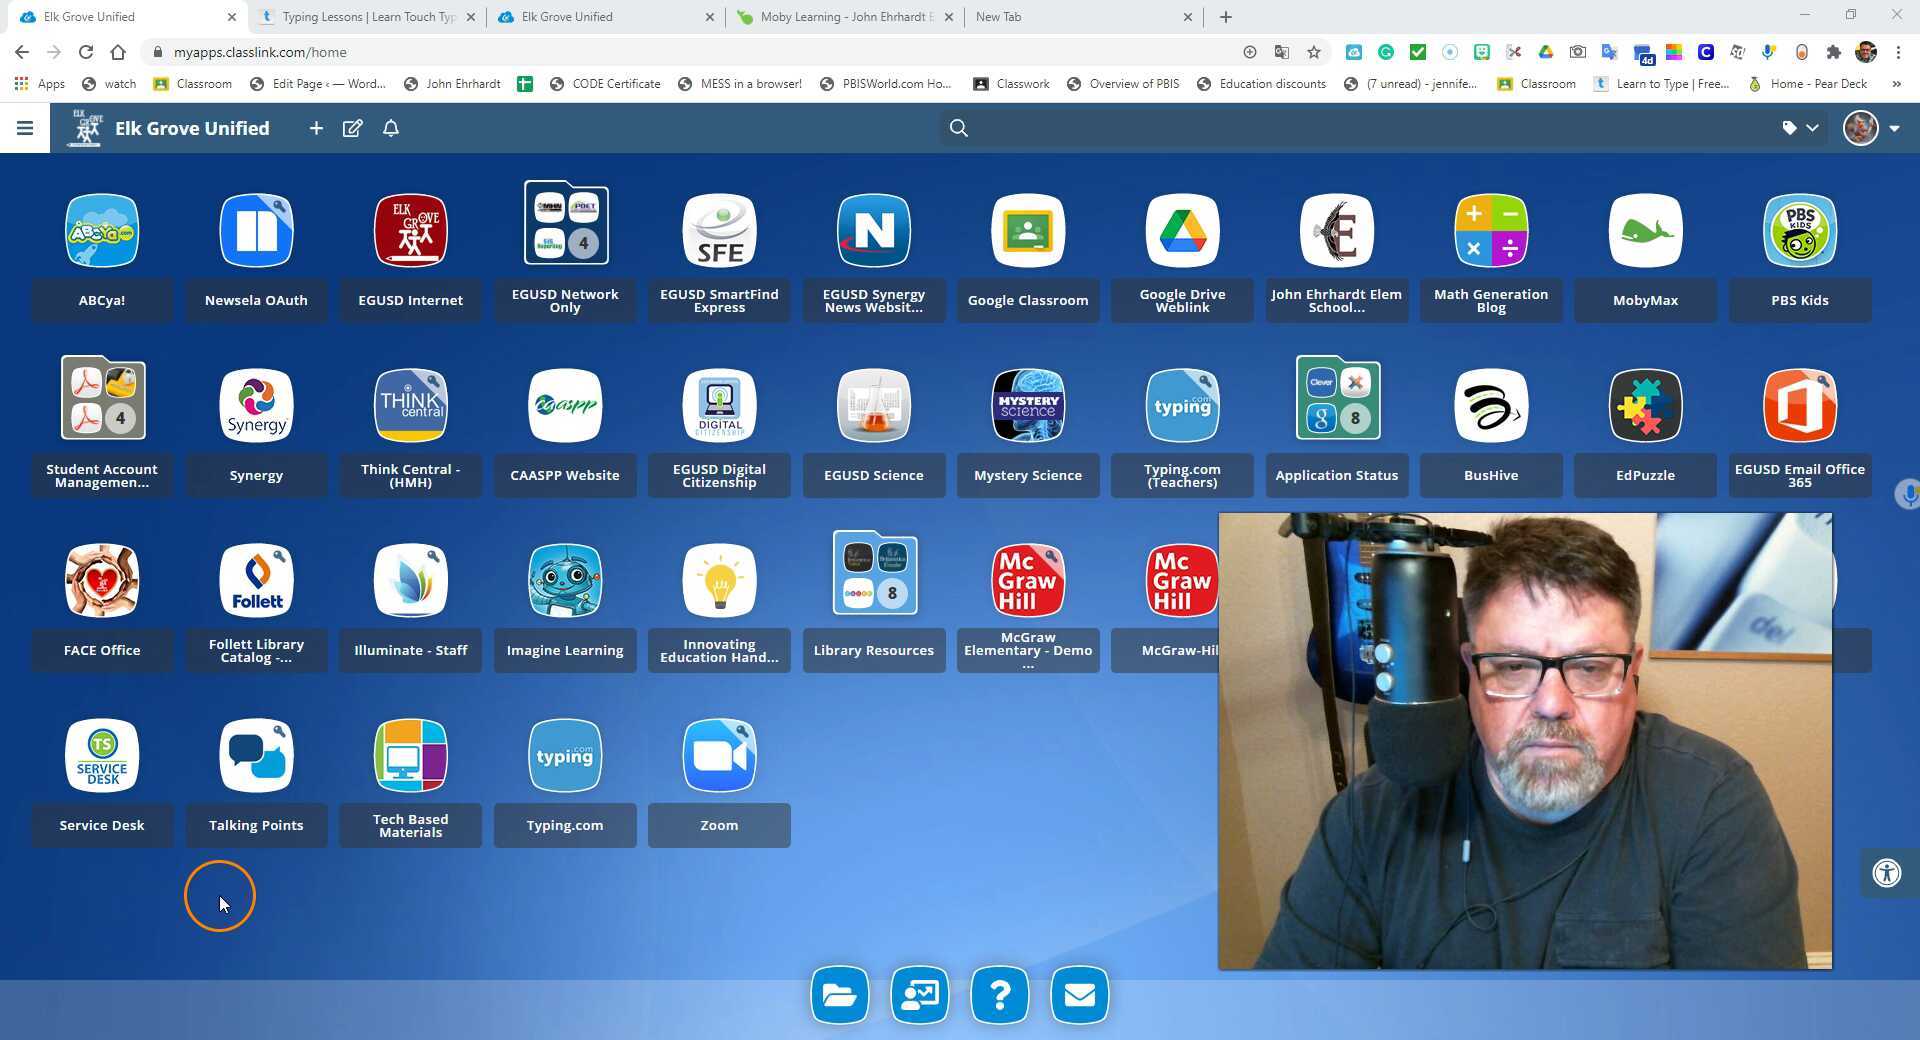Open the MobyMax whale icon
Image resolution: width=1920 pixels, height=1040 pixels.
pyautogui.click(x=1644, y=231)
